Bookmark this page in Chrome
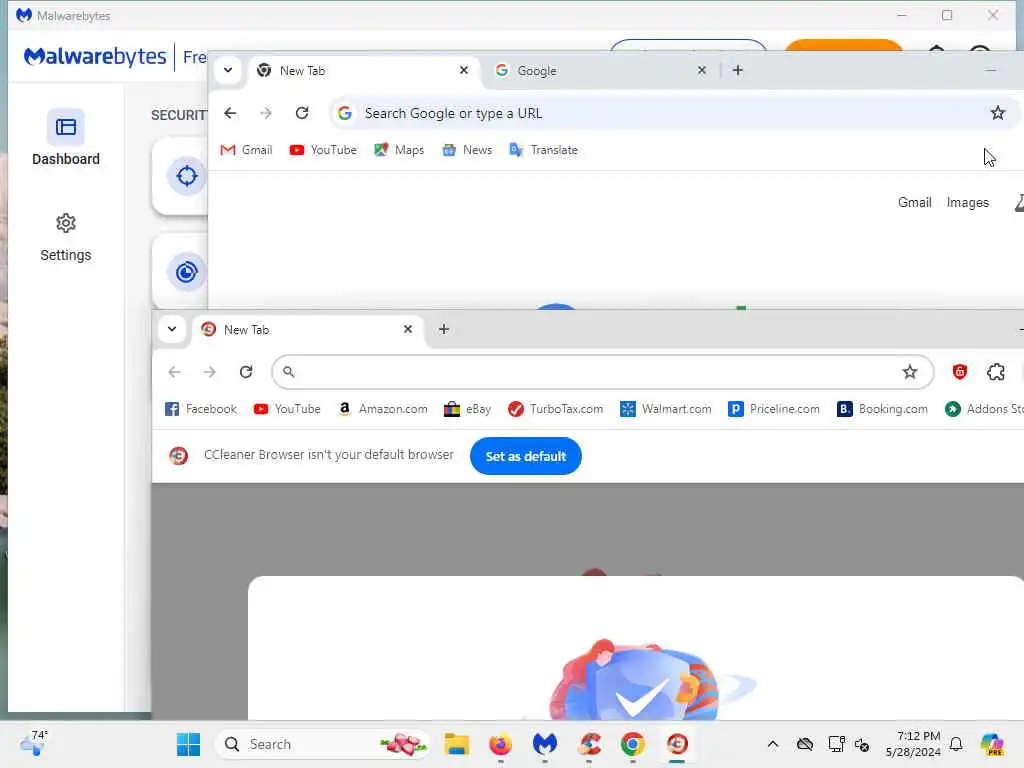This screenshot has width=1024, height=768. (997, 113)
